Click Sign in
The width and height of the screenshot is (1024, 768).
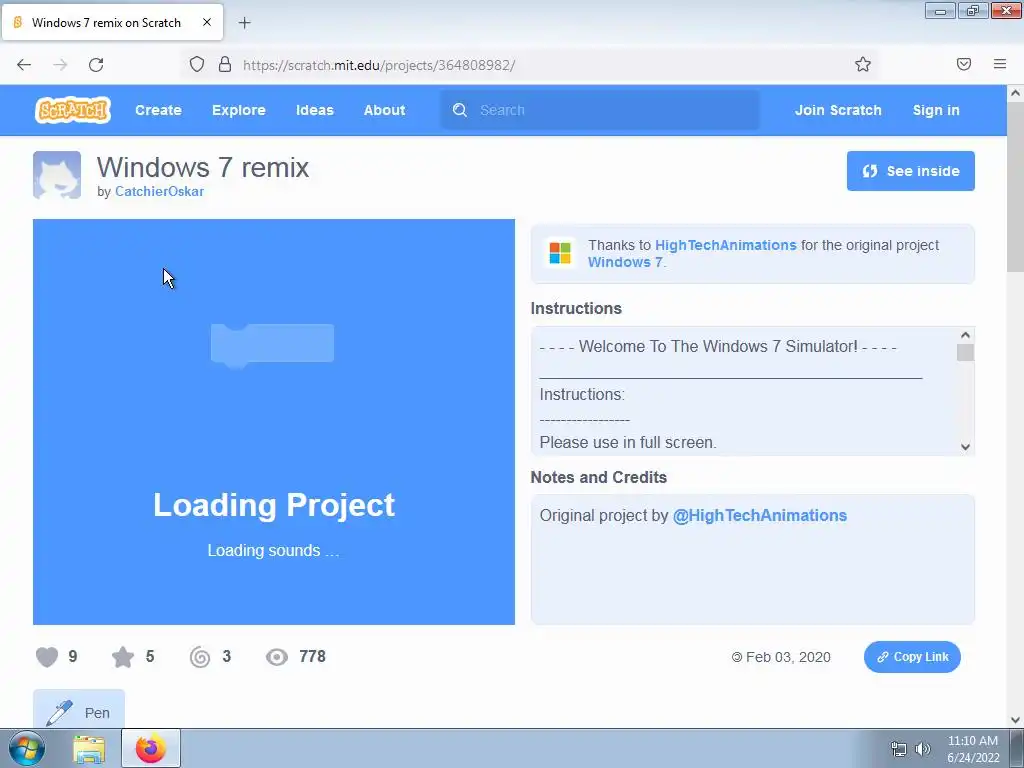coord(936,110)
